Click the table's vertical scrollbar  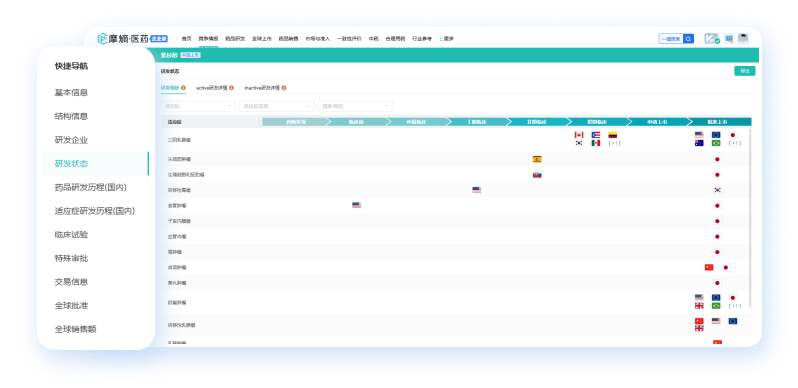[x=750, y=218]
